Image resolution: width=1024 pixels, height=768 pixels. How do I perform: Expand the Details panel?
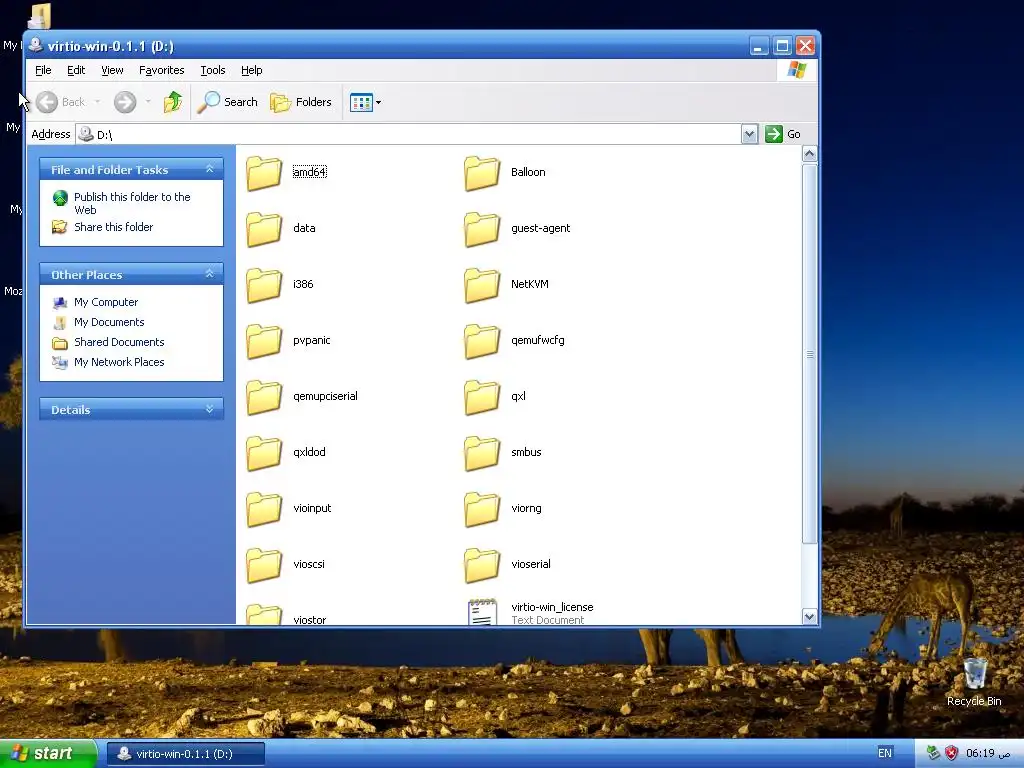click(x=210, y=409)
